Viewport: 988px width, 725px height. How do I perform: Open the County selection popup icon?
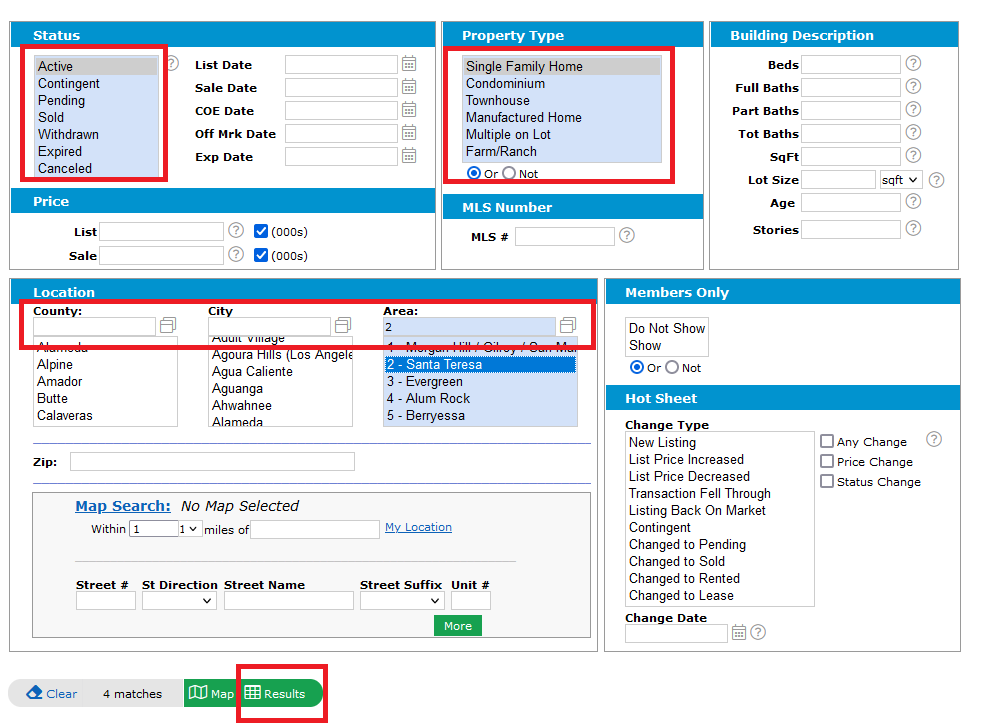click(x=168, y=325)
